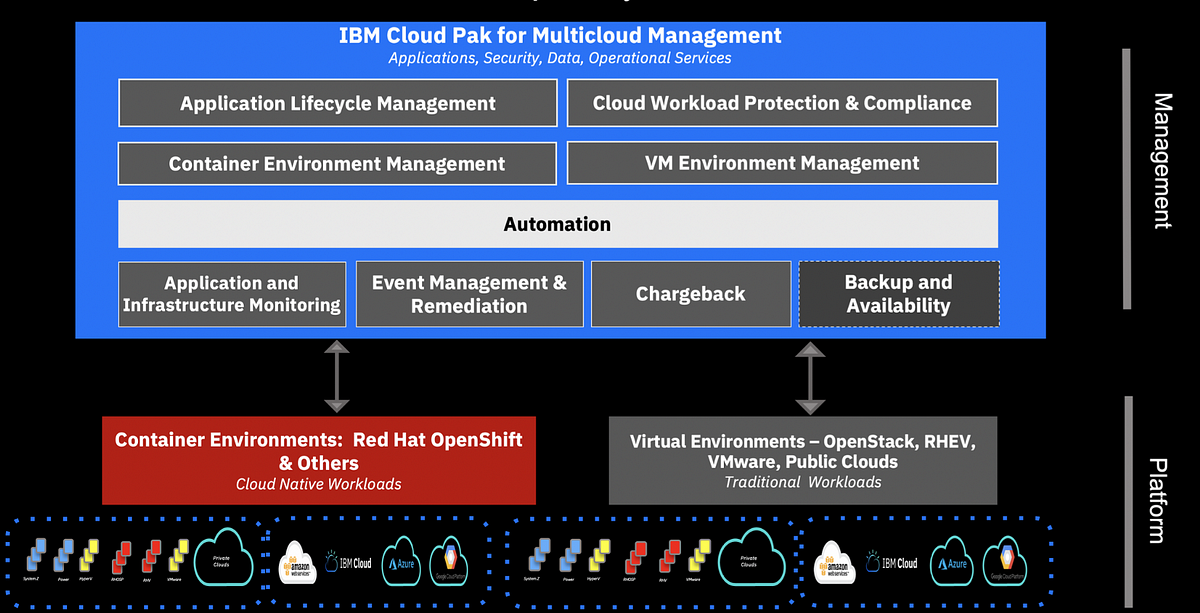Click IBM Cloud logo below Virtual Environments
Screen dimensions: 1200x613
[892, 562]
